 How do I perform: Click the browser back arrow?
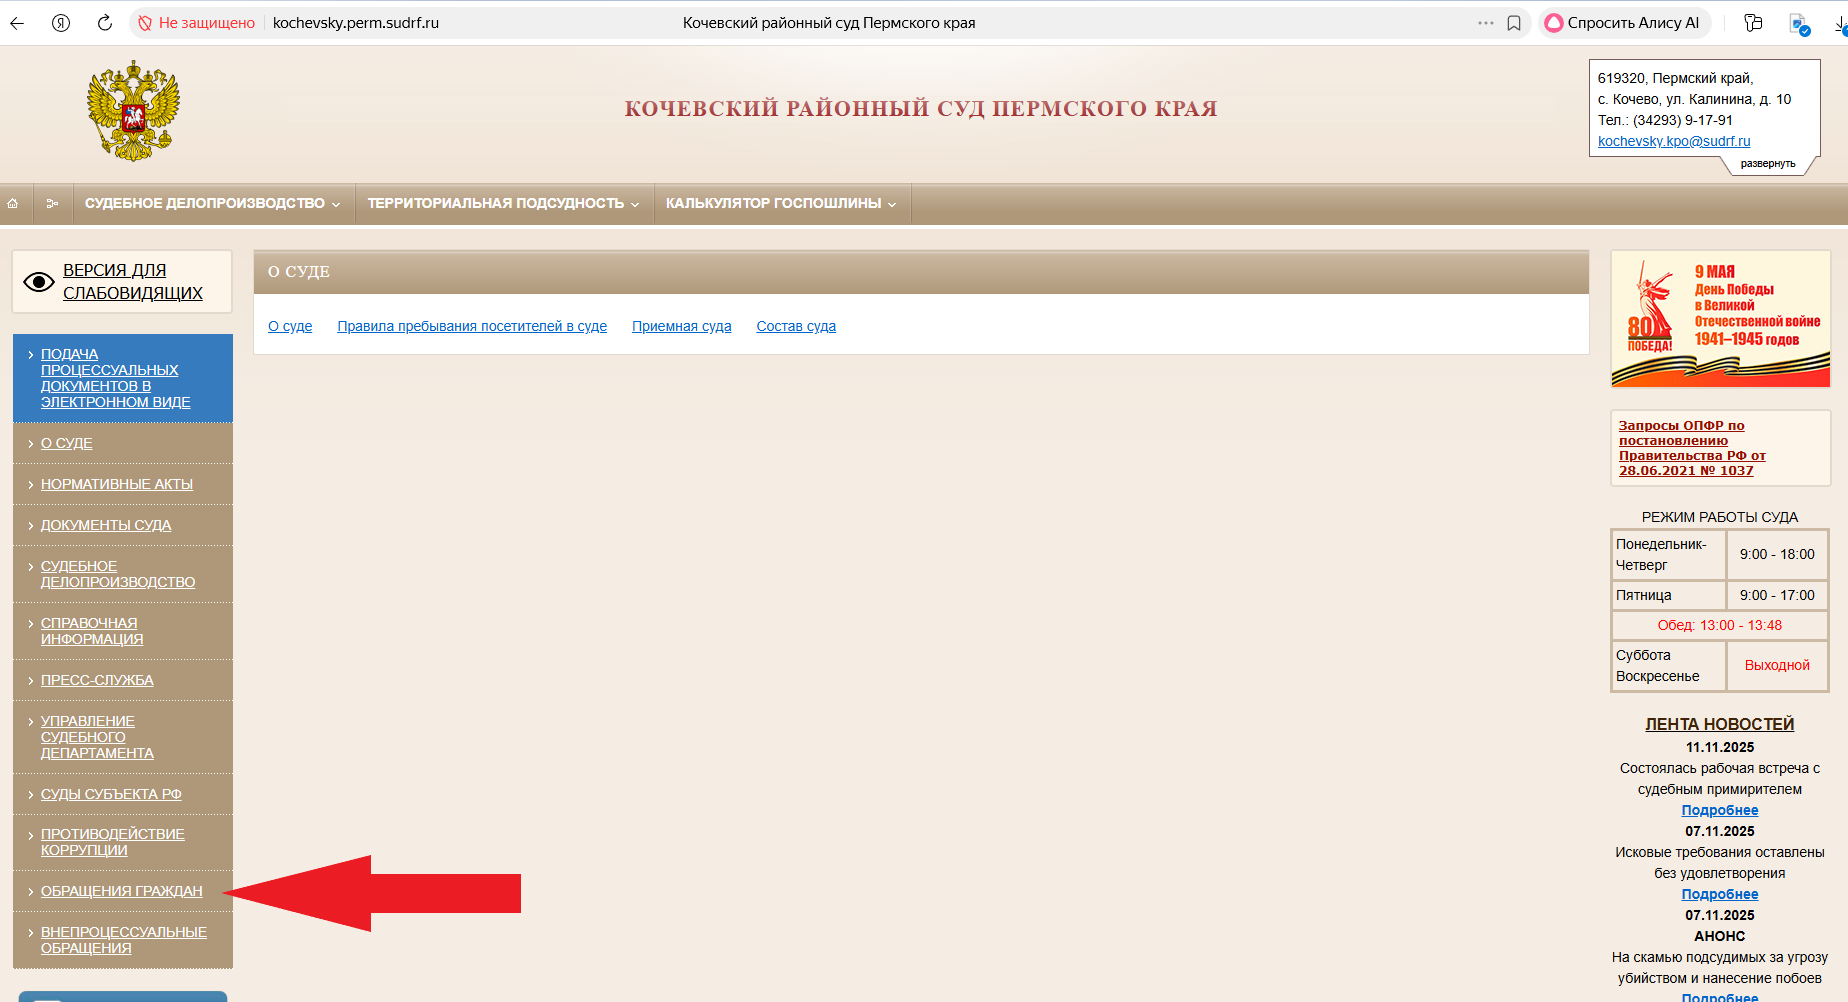(17, 23)
